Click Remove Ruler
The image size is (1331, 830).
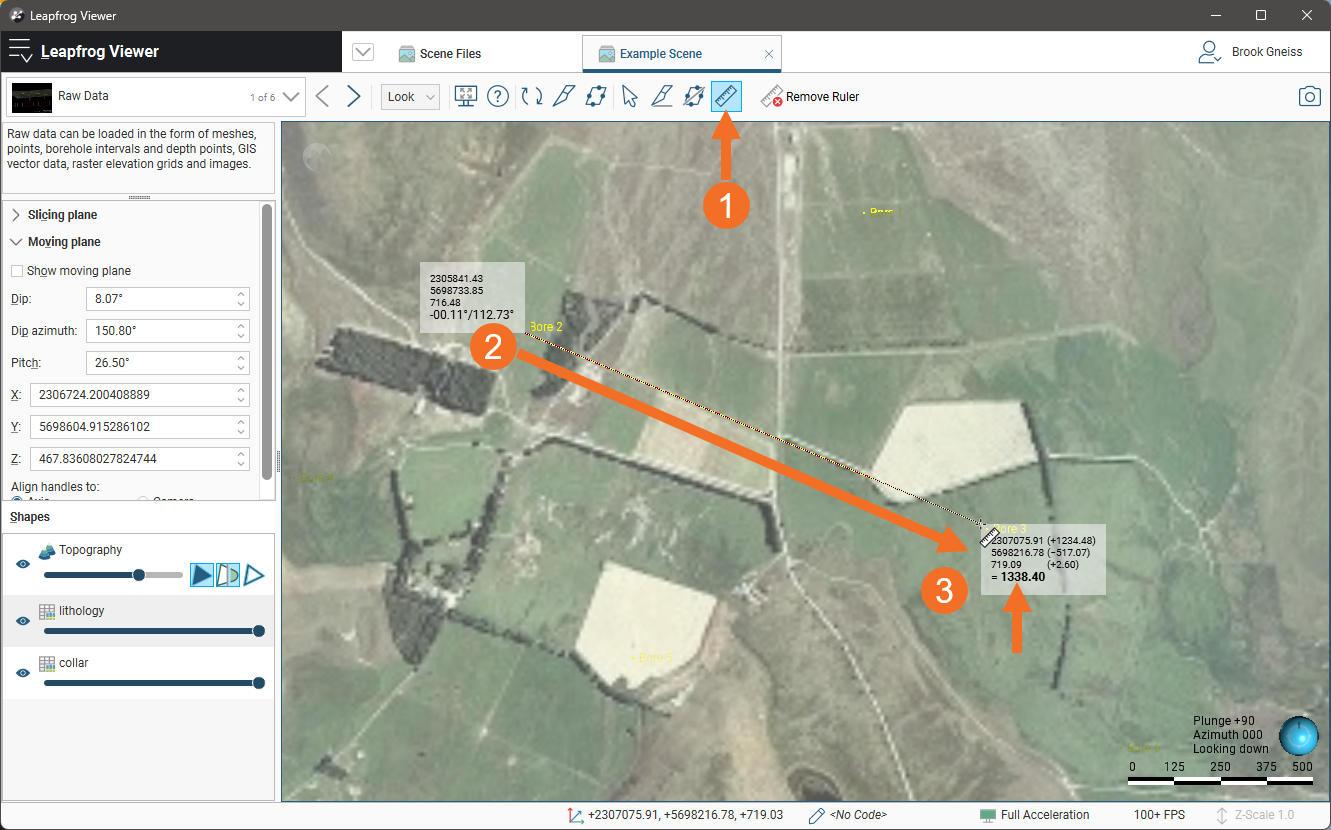[810, 97]
